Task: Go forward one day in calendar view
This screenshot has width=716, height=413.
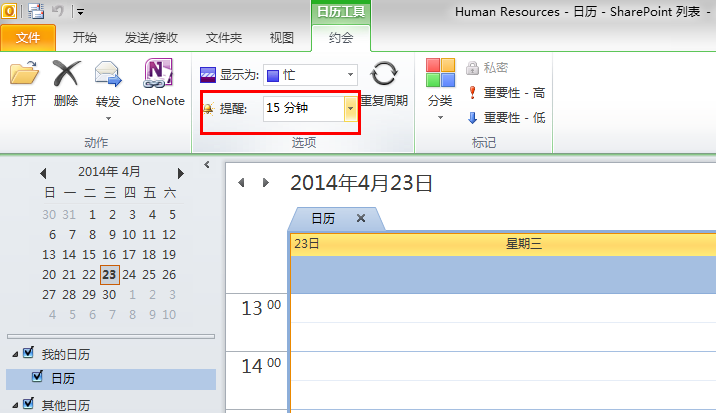Action: point(266,183)
